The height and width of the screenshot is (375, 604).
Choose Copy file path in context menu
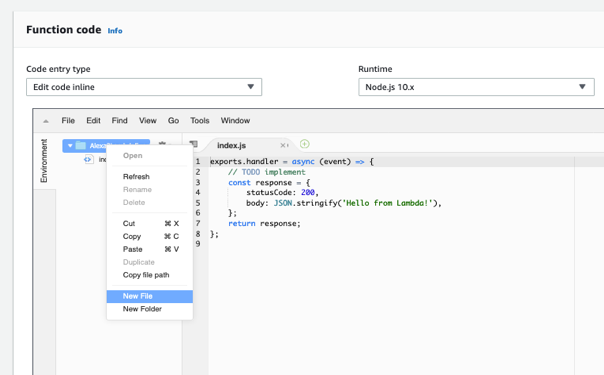point(150,275)
